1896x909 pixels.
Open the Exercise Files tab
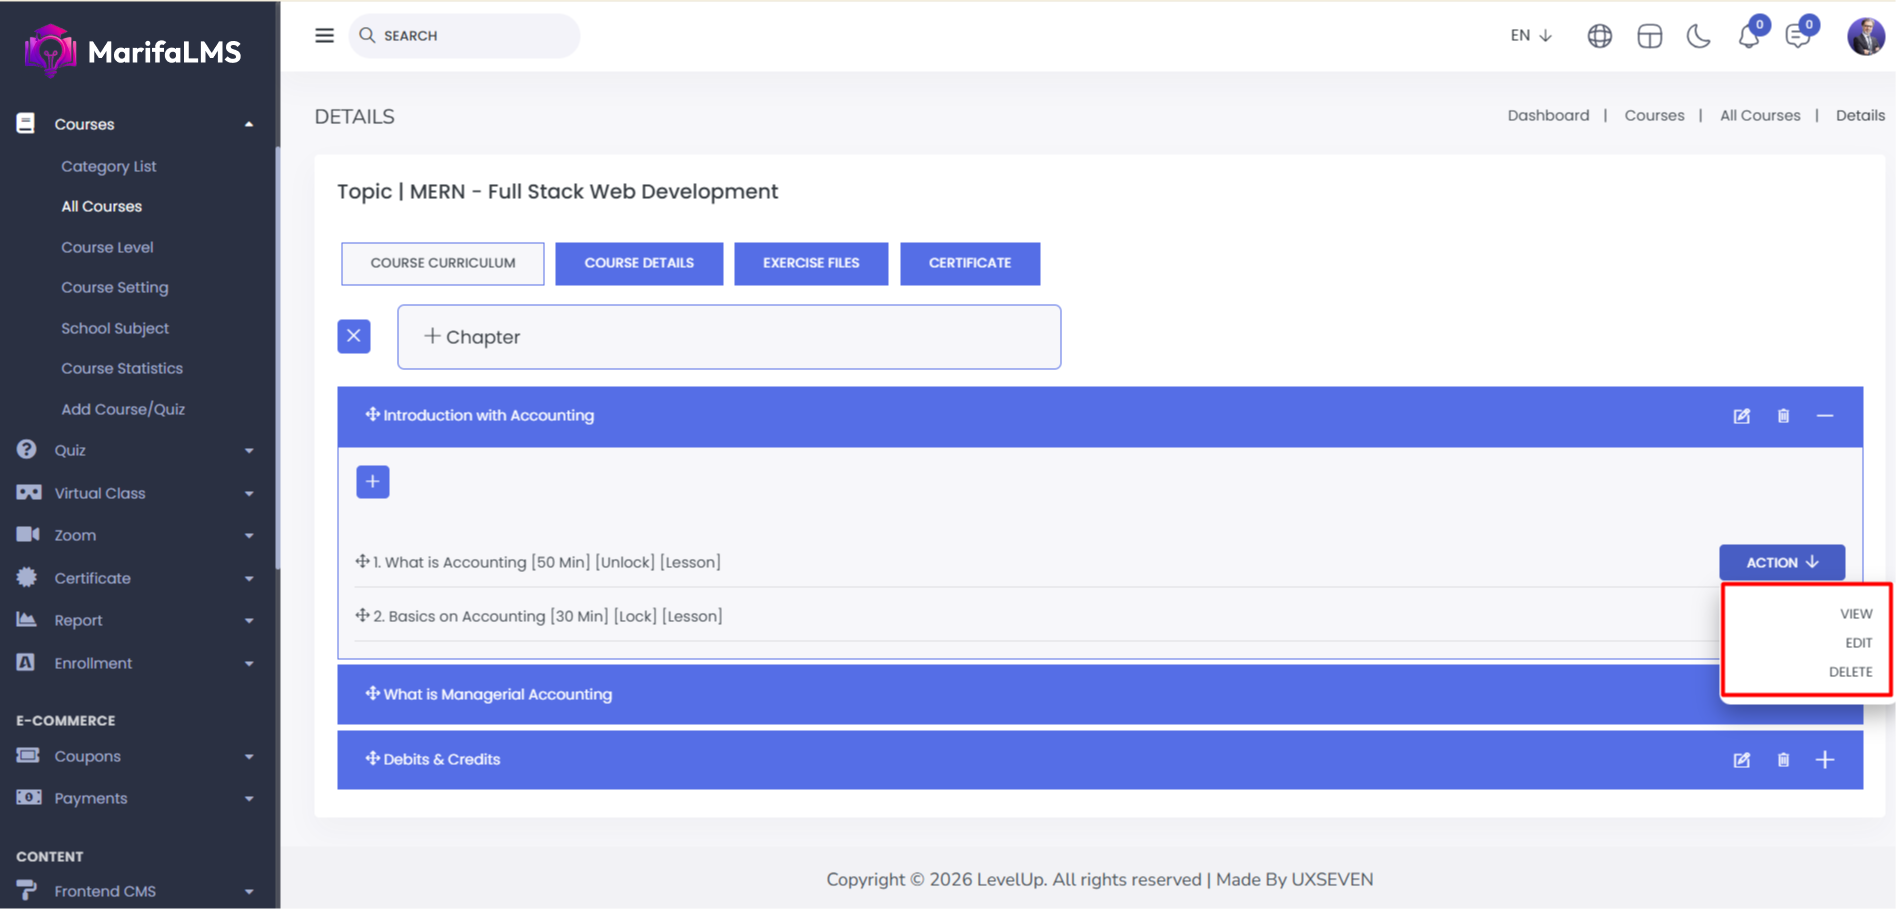[x=811, y=263]
